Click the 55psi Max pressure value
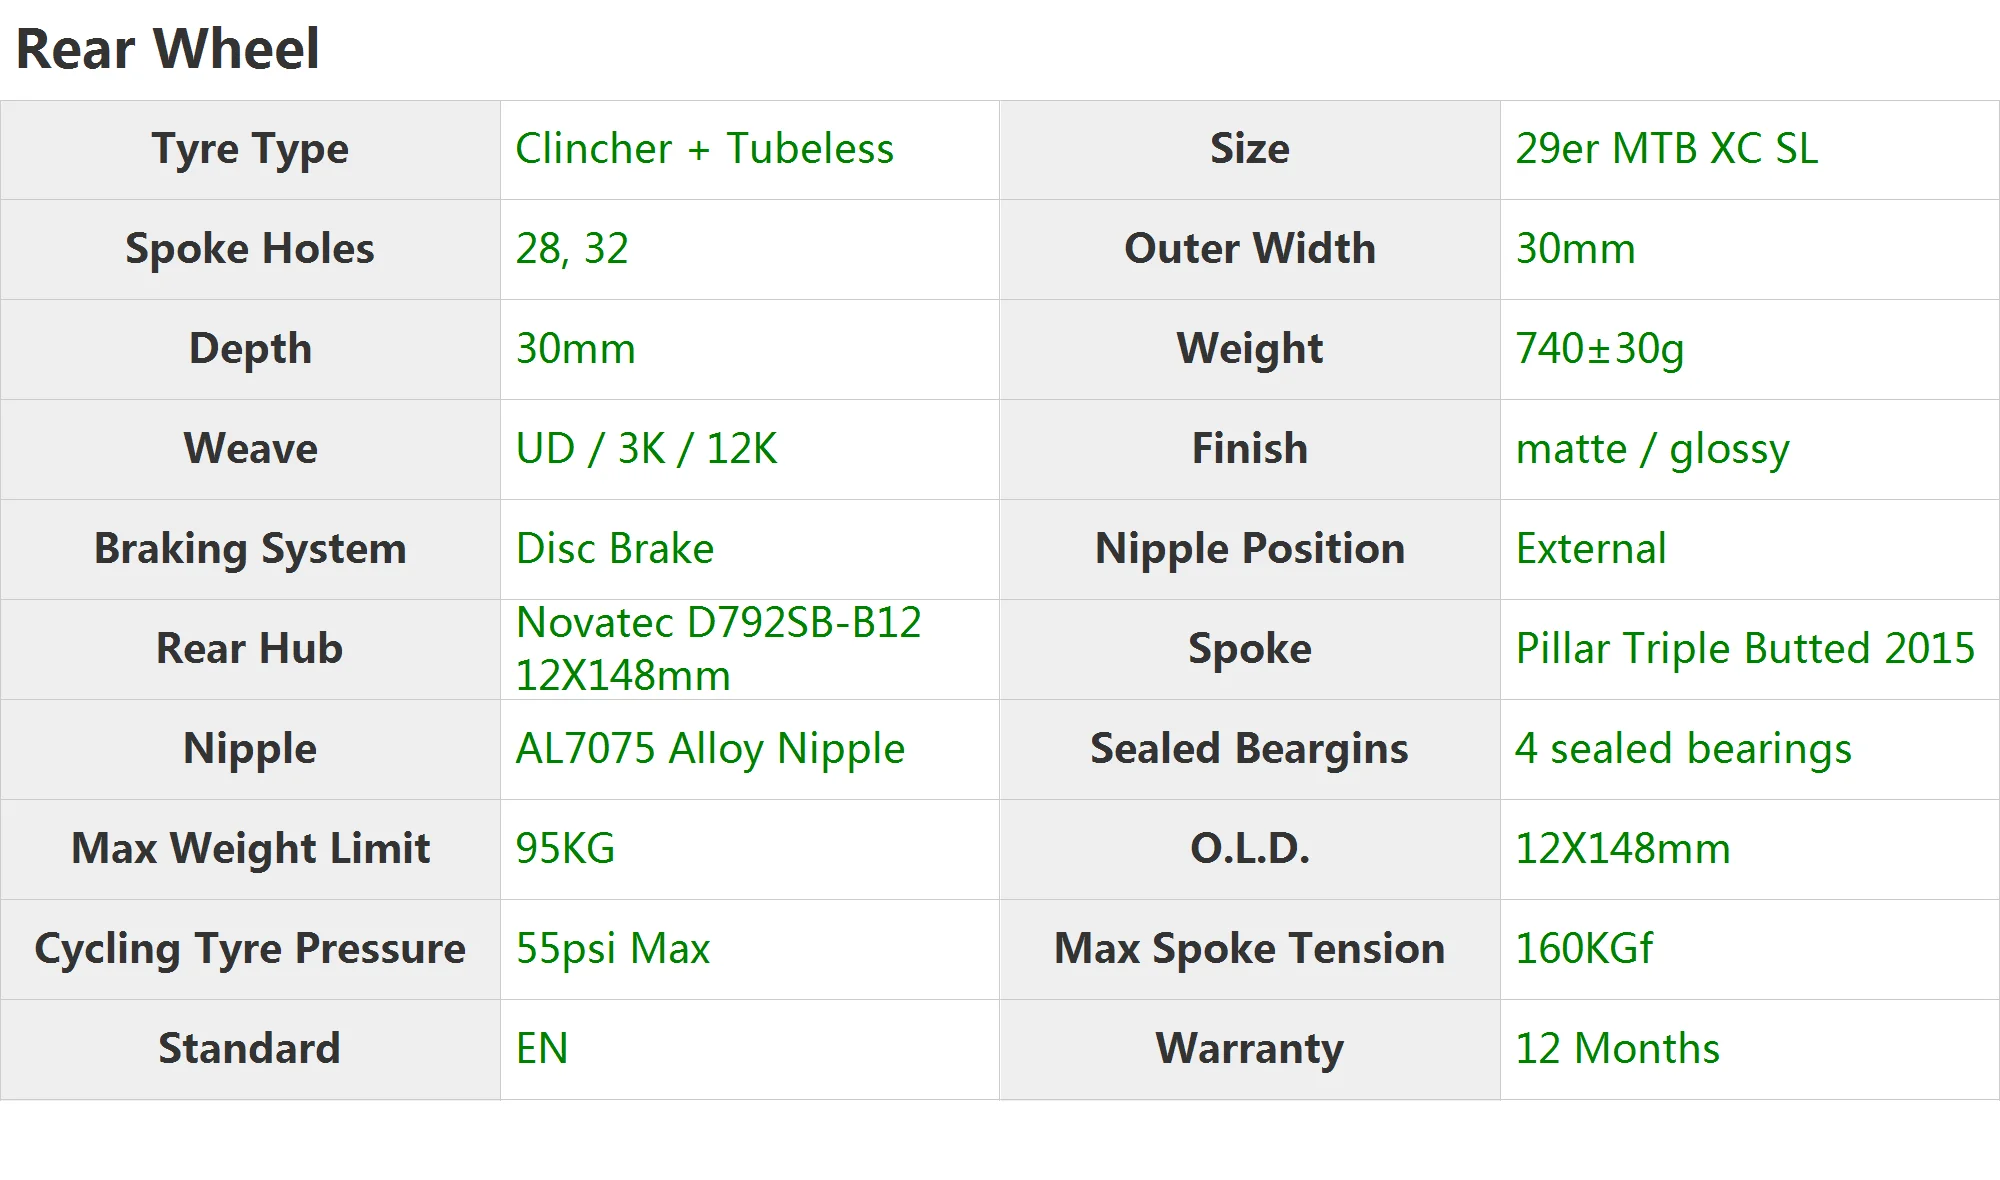This screenshot has height=1180, width=2000. coord(612,949)
